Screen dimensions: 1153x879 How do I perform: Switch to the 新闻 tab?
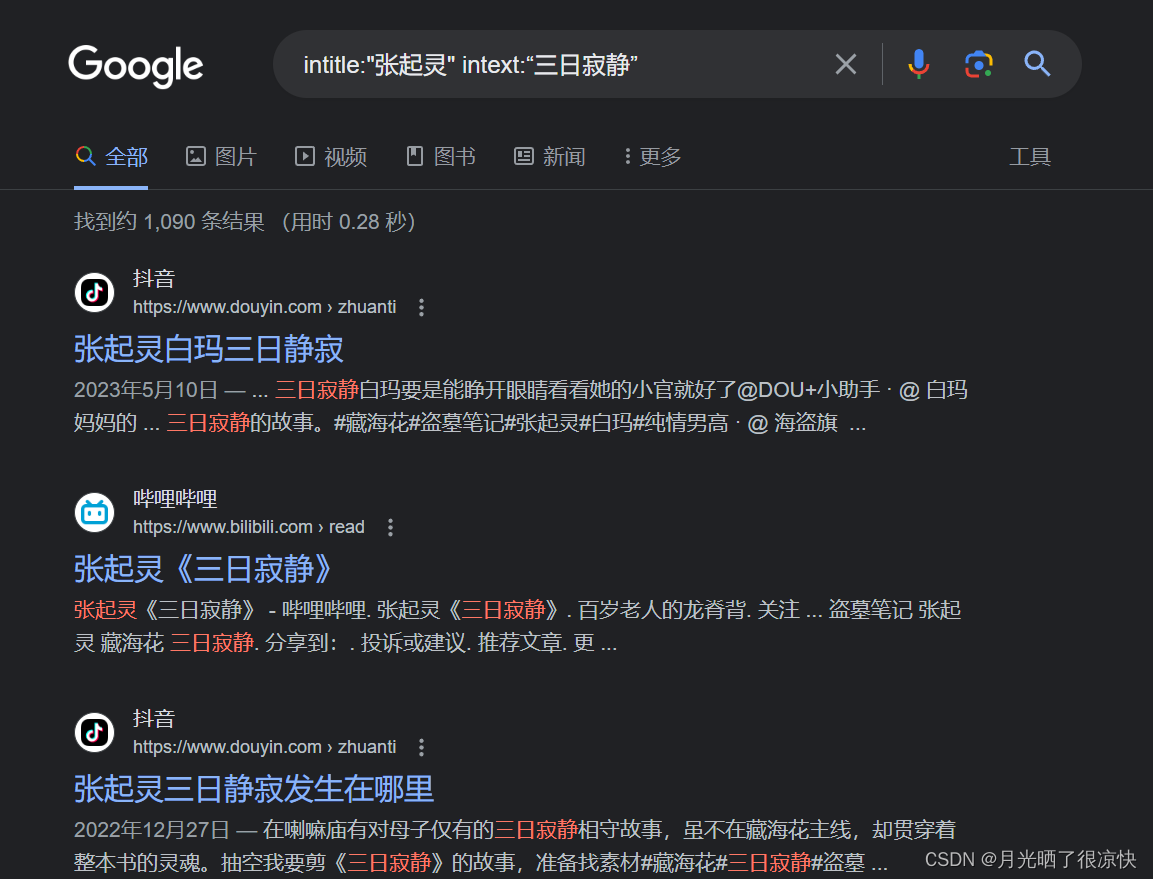click(x=549, y=157)
